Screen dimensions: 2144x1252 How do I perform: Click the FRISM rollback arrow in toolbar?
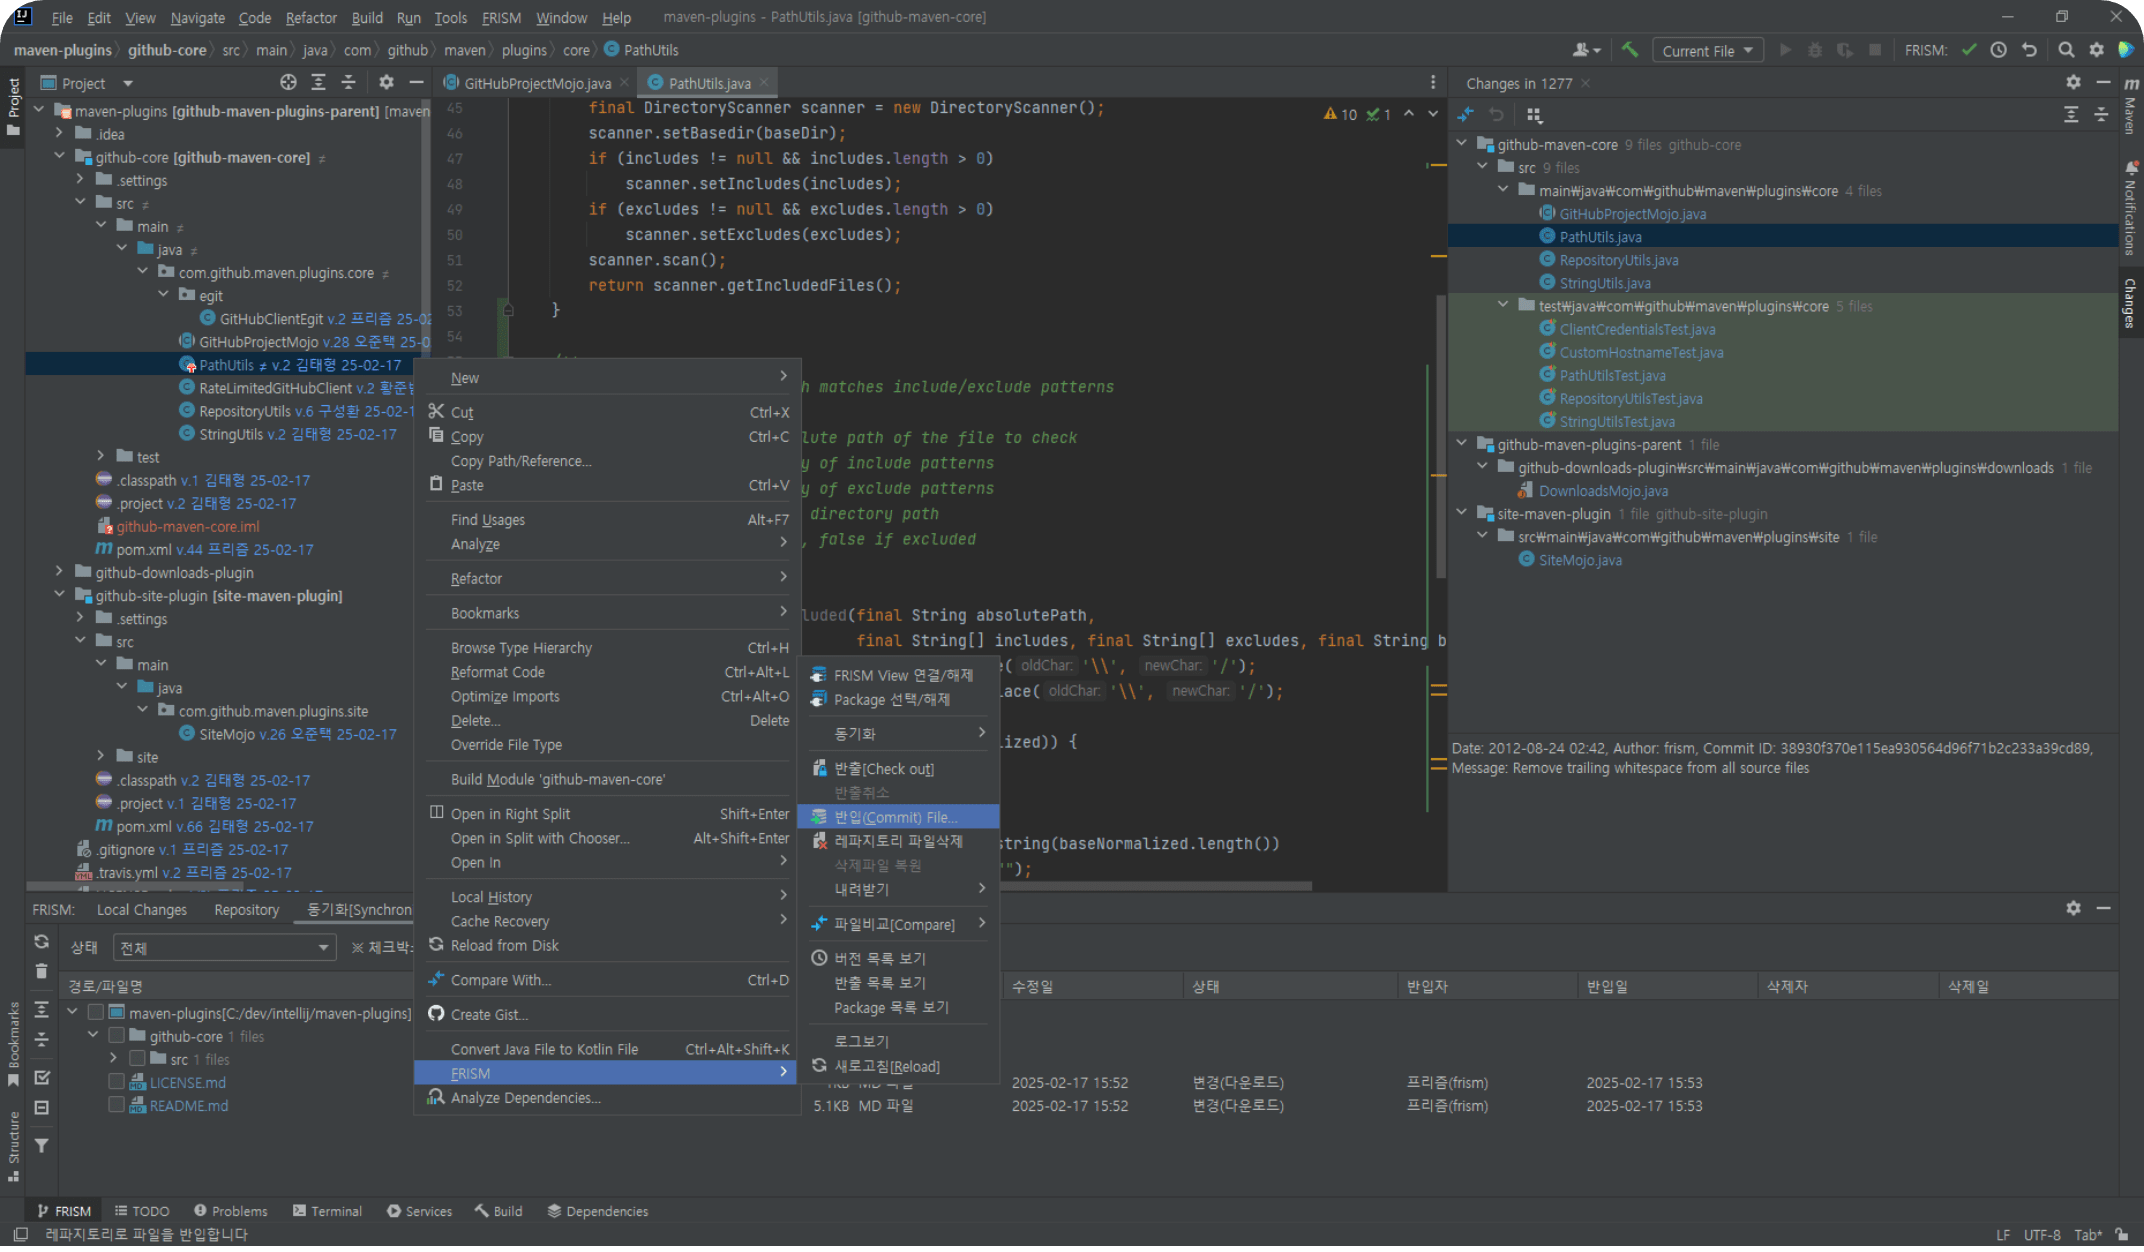(x=2029, y=50)
